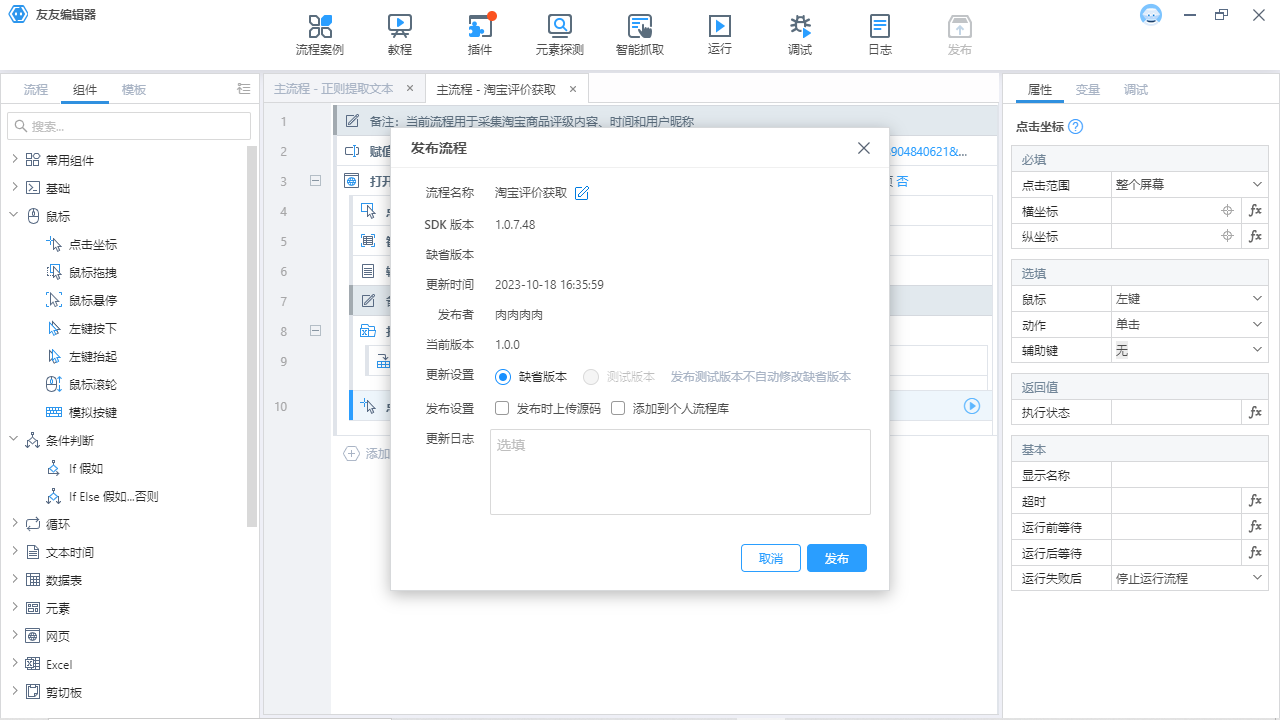The height and width of the screenshot is (720, 1280).
Task: 打开调试工具
Action: [799, 33]
